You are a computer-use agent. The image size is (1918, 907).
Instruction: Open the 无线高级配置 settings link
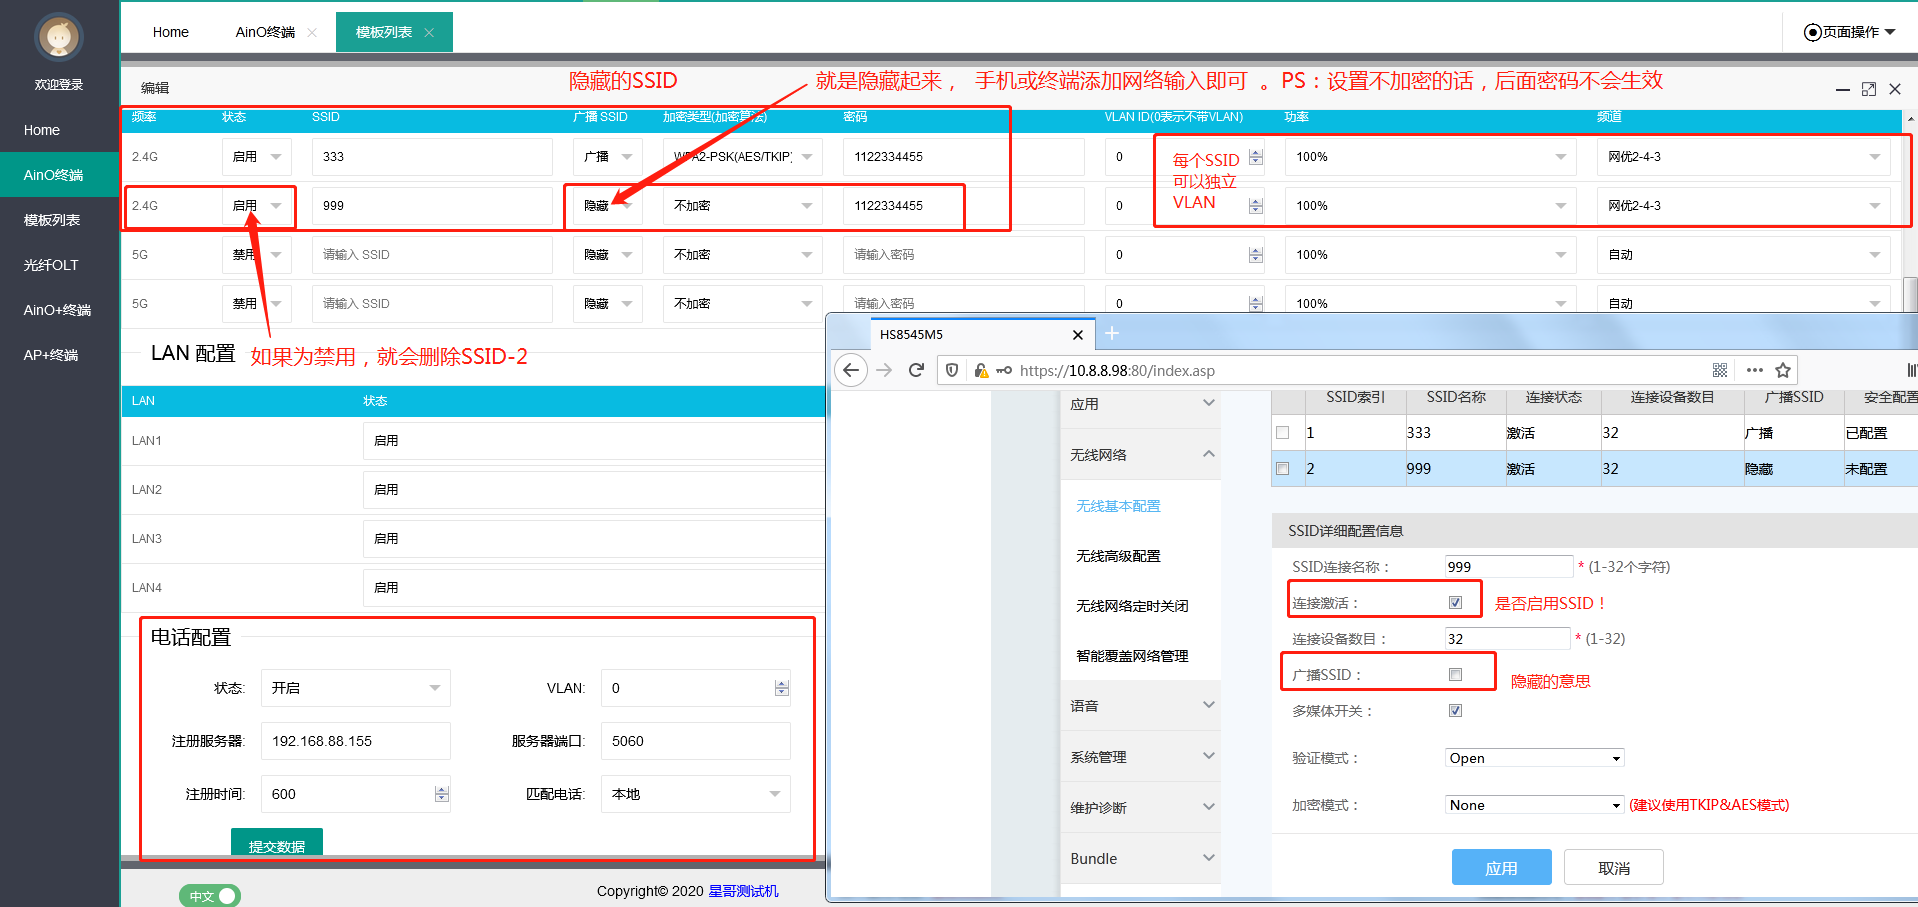pyautogui.click(x=1118, y=556)
